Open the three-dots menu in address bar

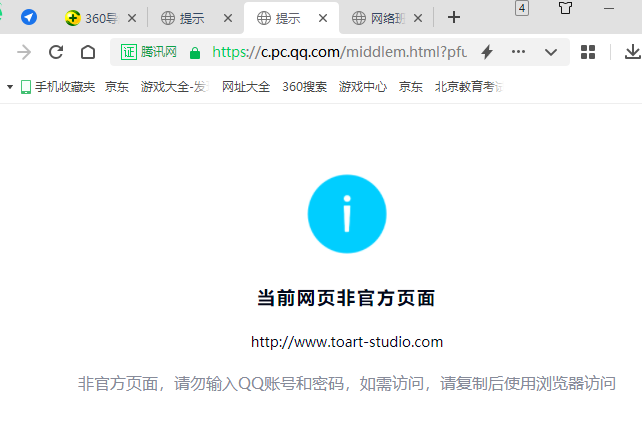coord(518,52)
